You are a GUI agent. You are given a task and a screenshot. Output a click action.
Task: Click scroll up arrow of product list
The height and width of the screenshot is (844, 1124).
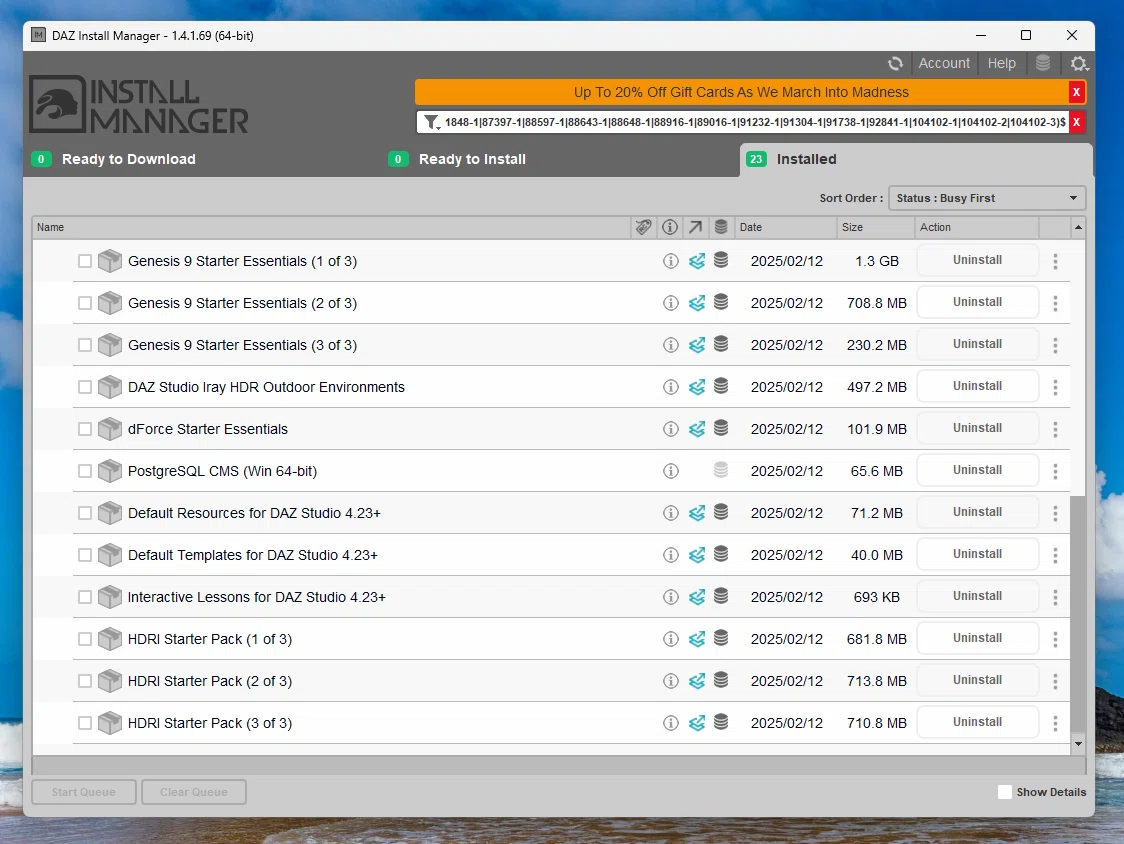(1078, 227)
